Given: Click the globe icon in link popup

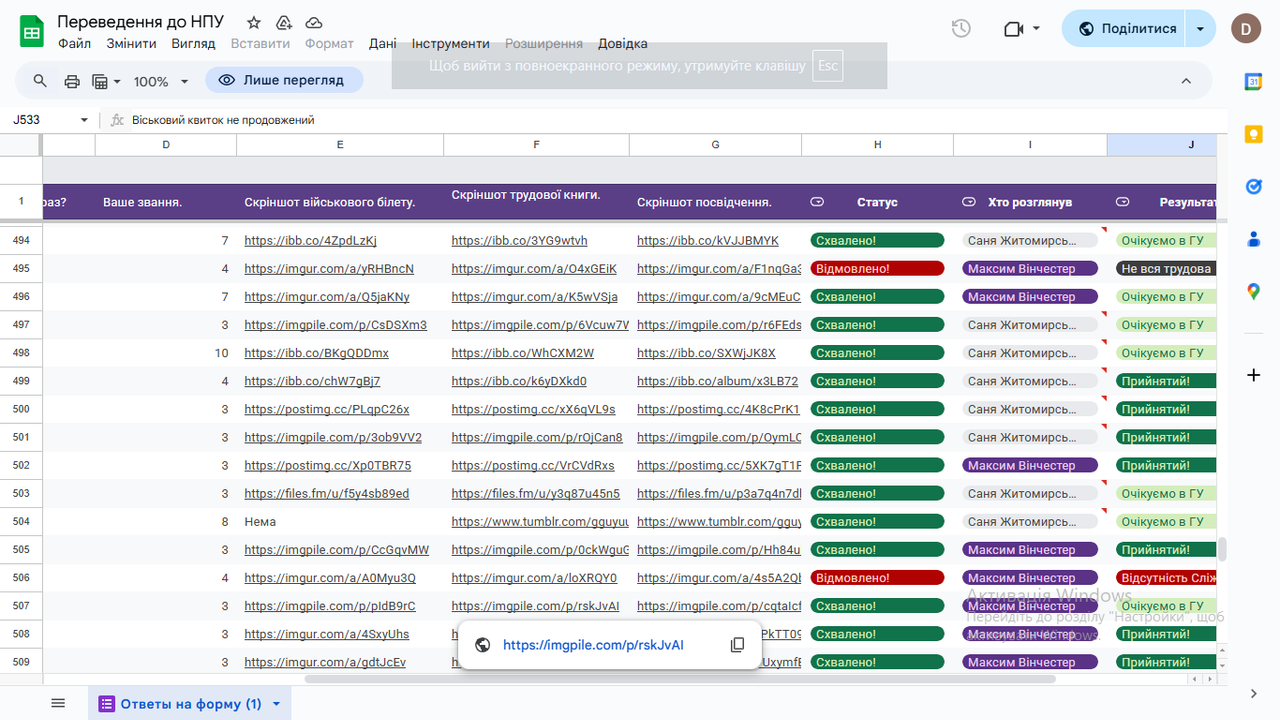Looking at the screenshot, I should [x=482, y=645].
